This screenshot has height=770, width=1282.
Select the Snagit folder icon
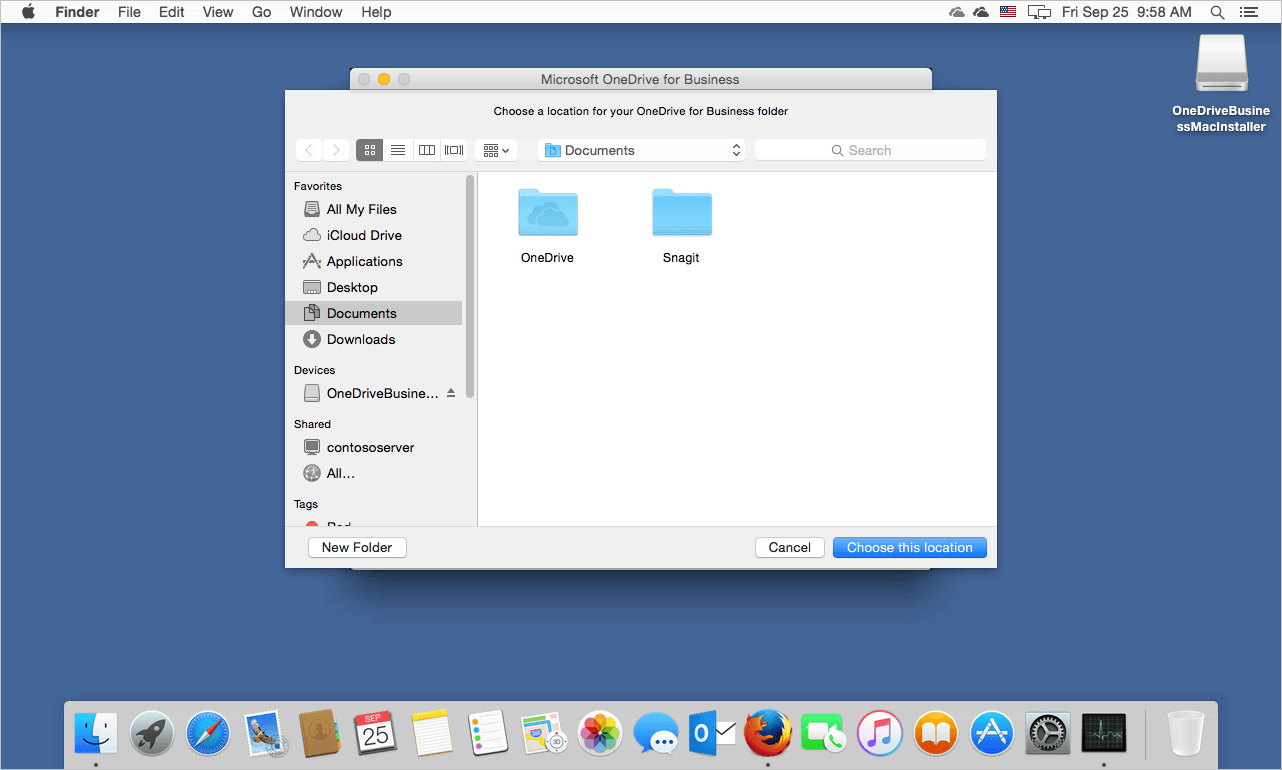point(681,212)
